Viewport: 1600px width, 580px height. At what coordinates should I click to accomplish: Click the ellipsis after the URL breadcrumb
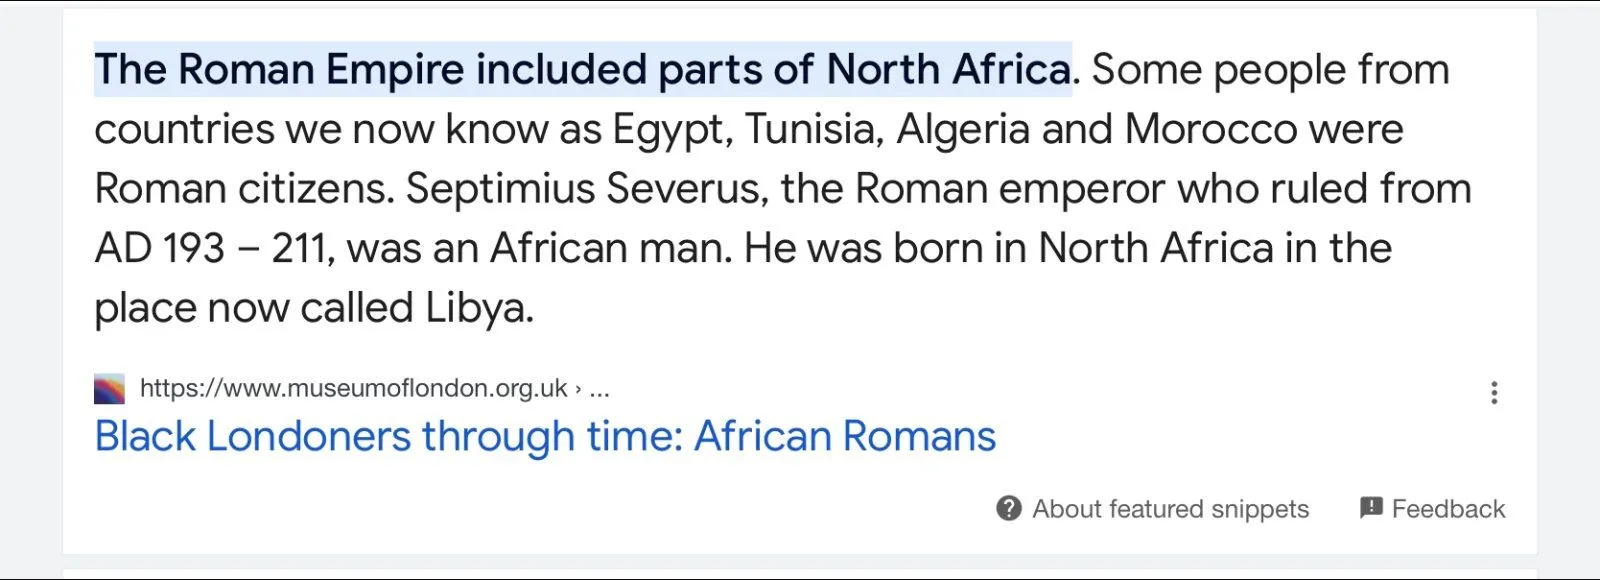pyautogui.click(x=599, y=388)
